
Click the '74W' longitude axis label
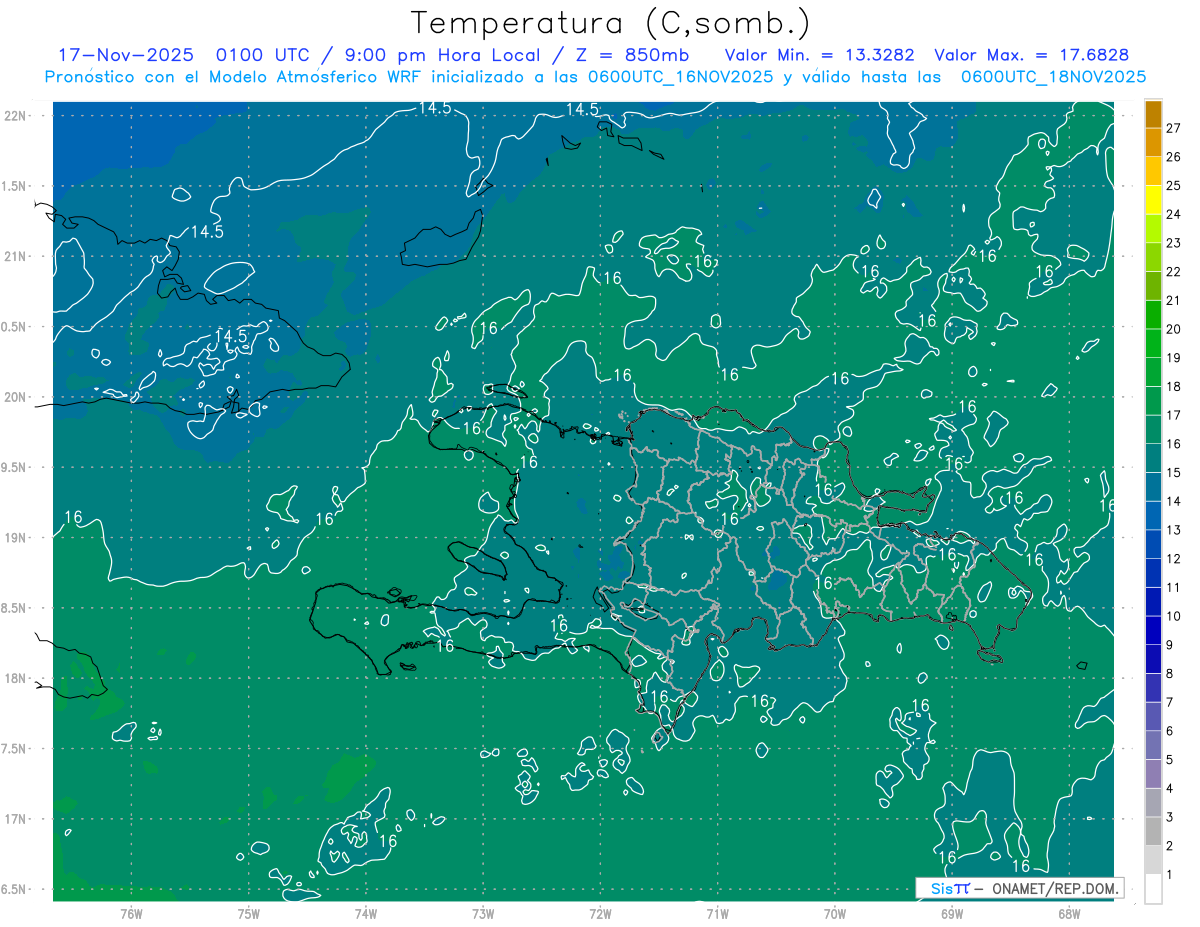pyautogui.click(x=366, y=914)
